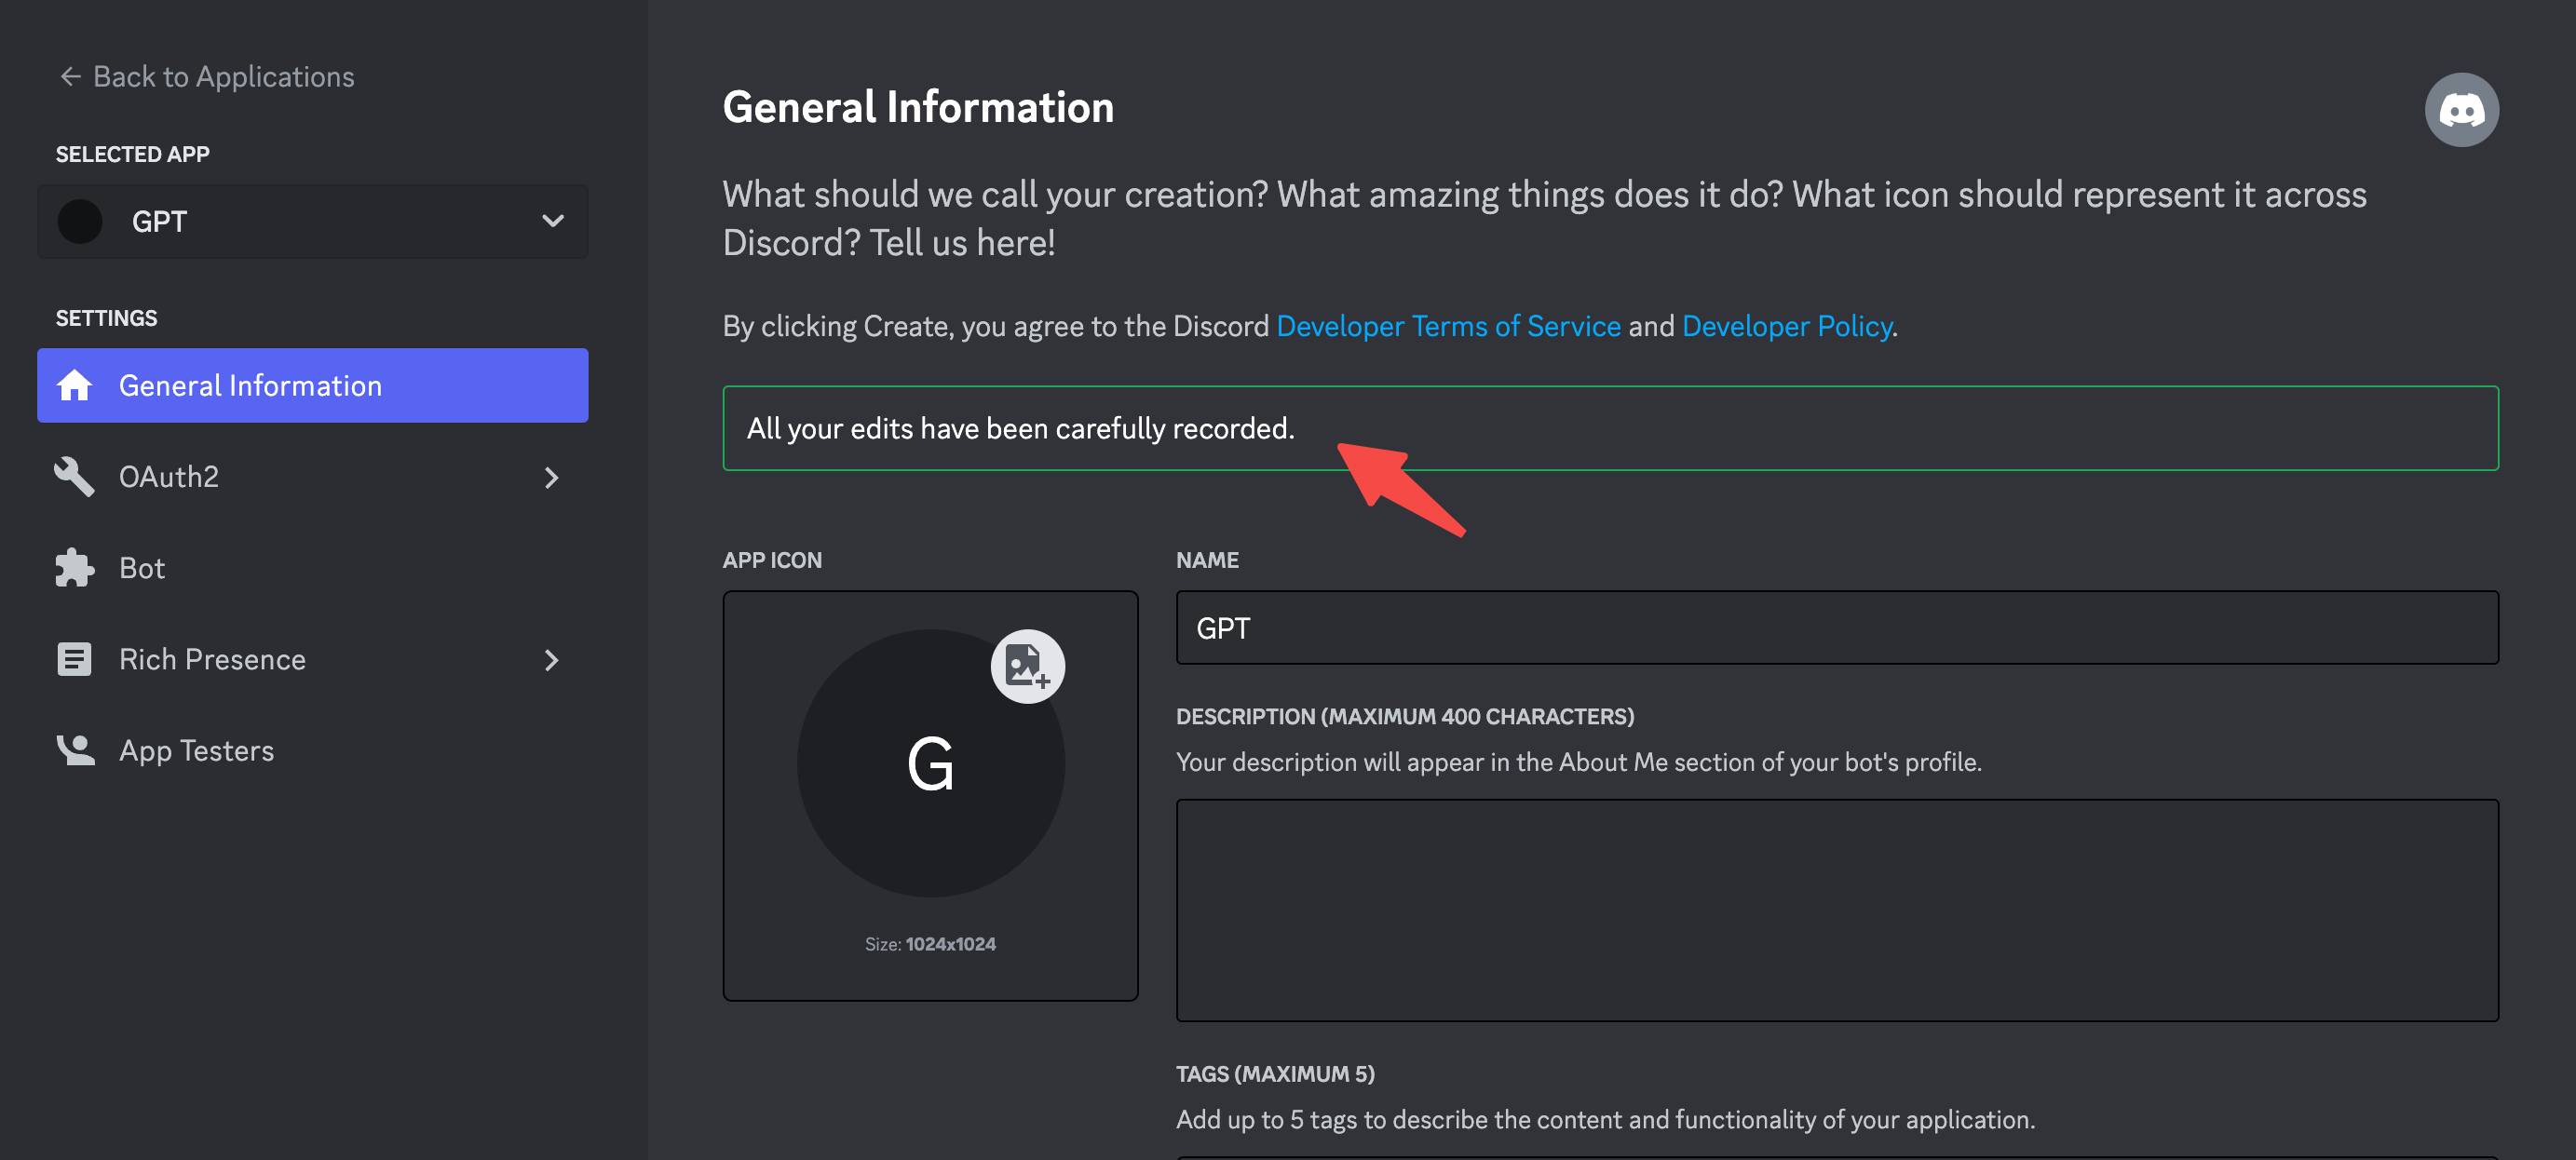The width and height of the screenshot is (2576, 1160).
Task: Click the SELECTED APP label
Action: 132,154
